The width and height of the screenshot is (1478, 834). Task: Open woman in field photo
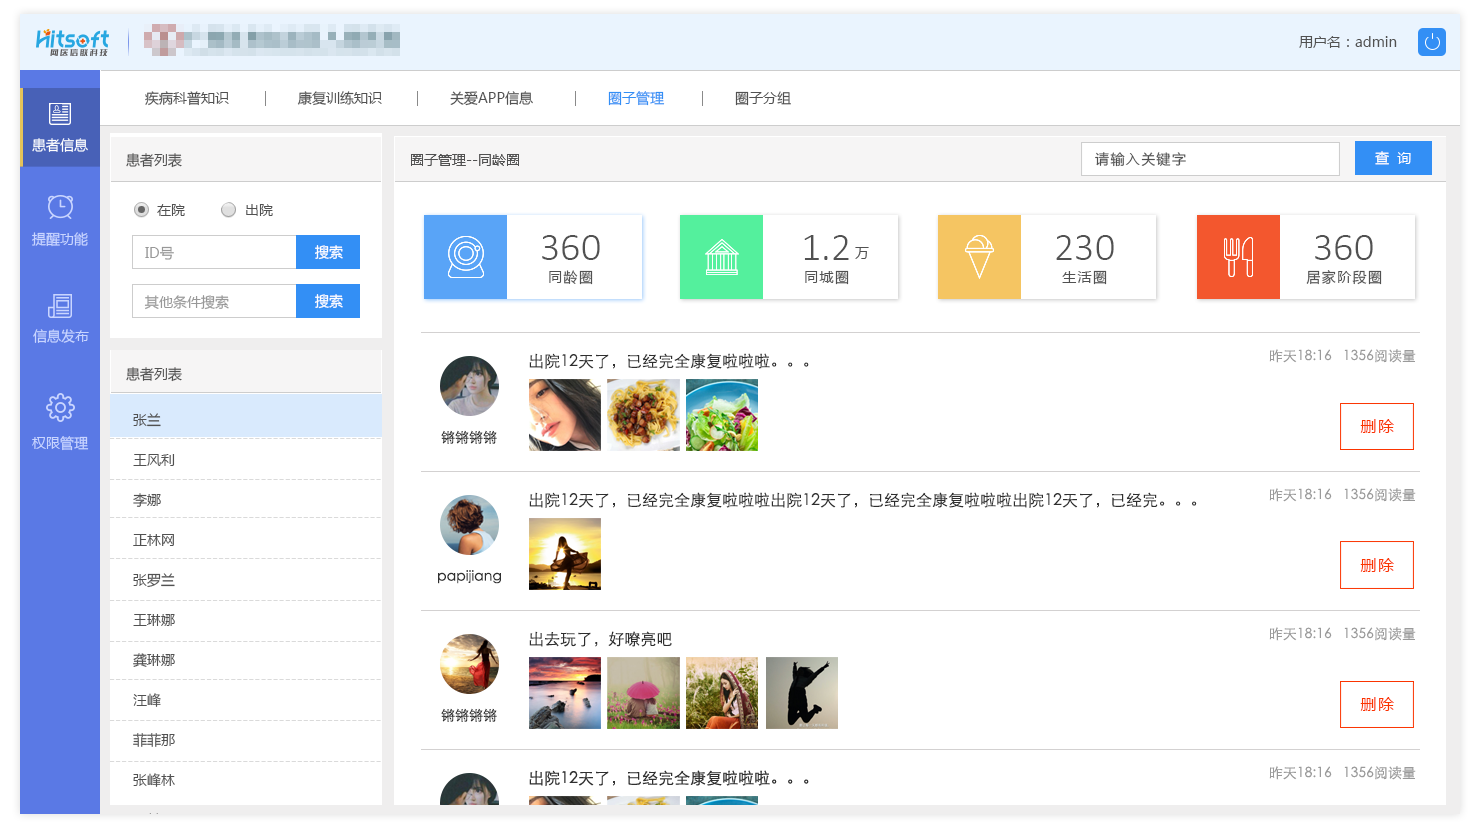click(722, 693)
